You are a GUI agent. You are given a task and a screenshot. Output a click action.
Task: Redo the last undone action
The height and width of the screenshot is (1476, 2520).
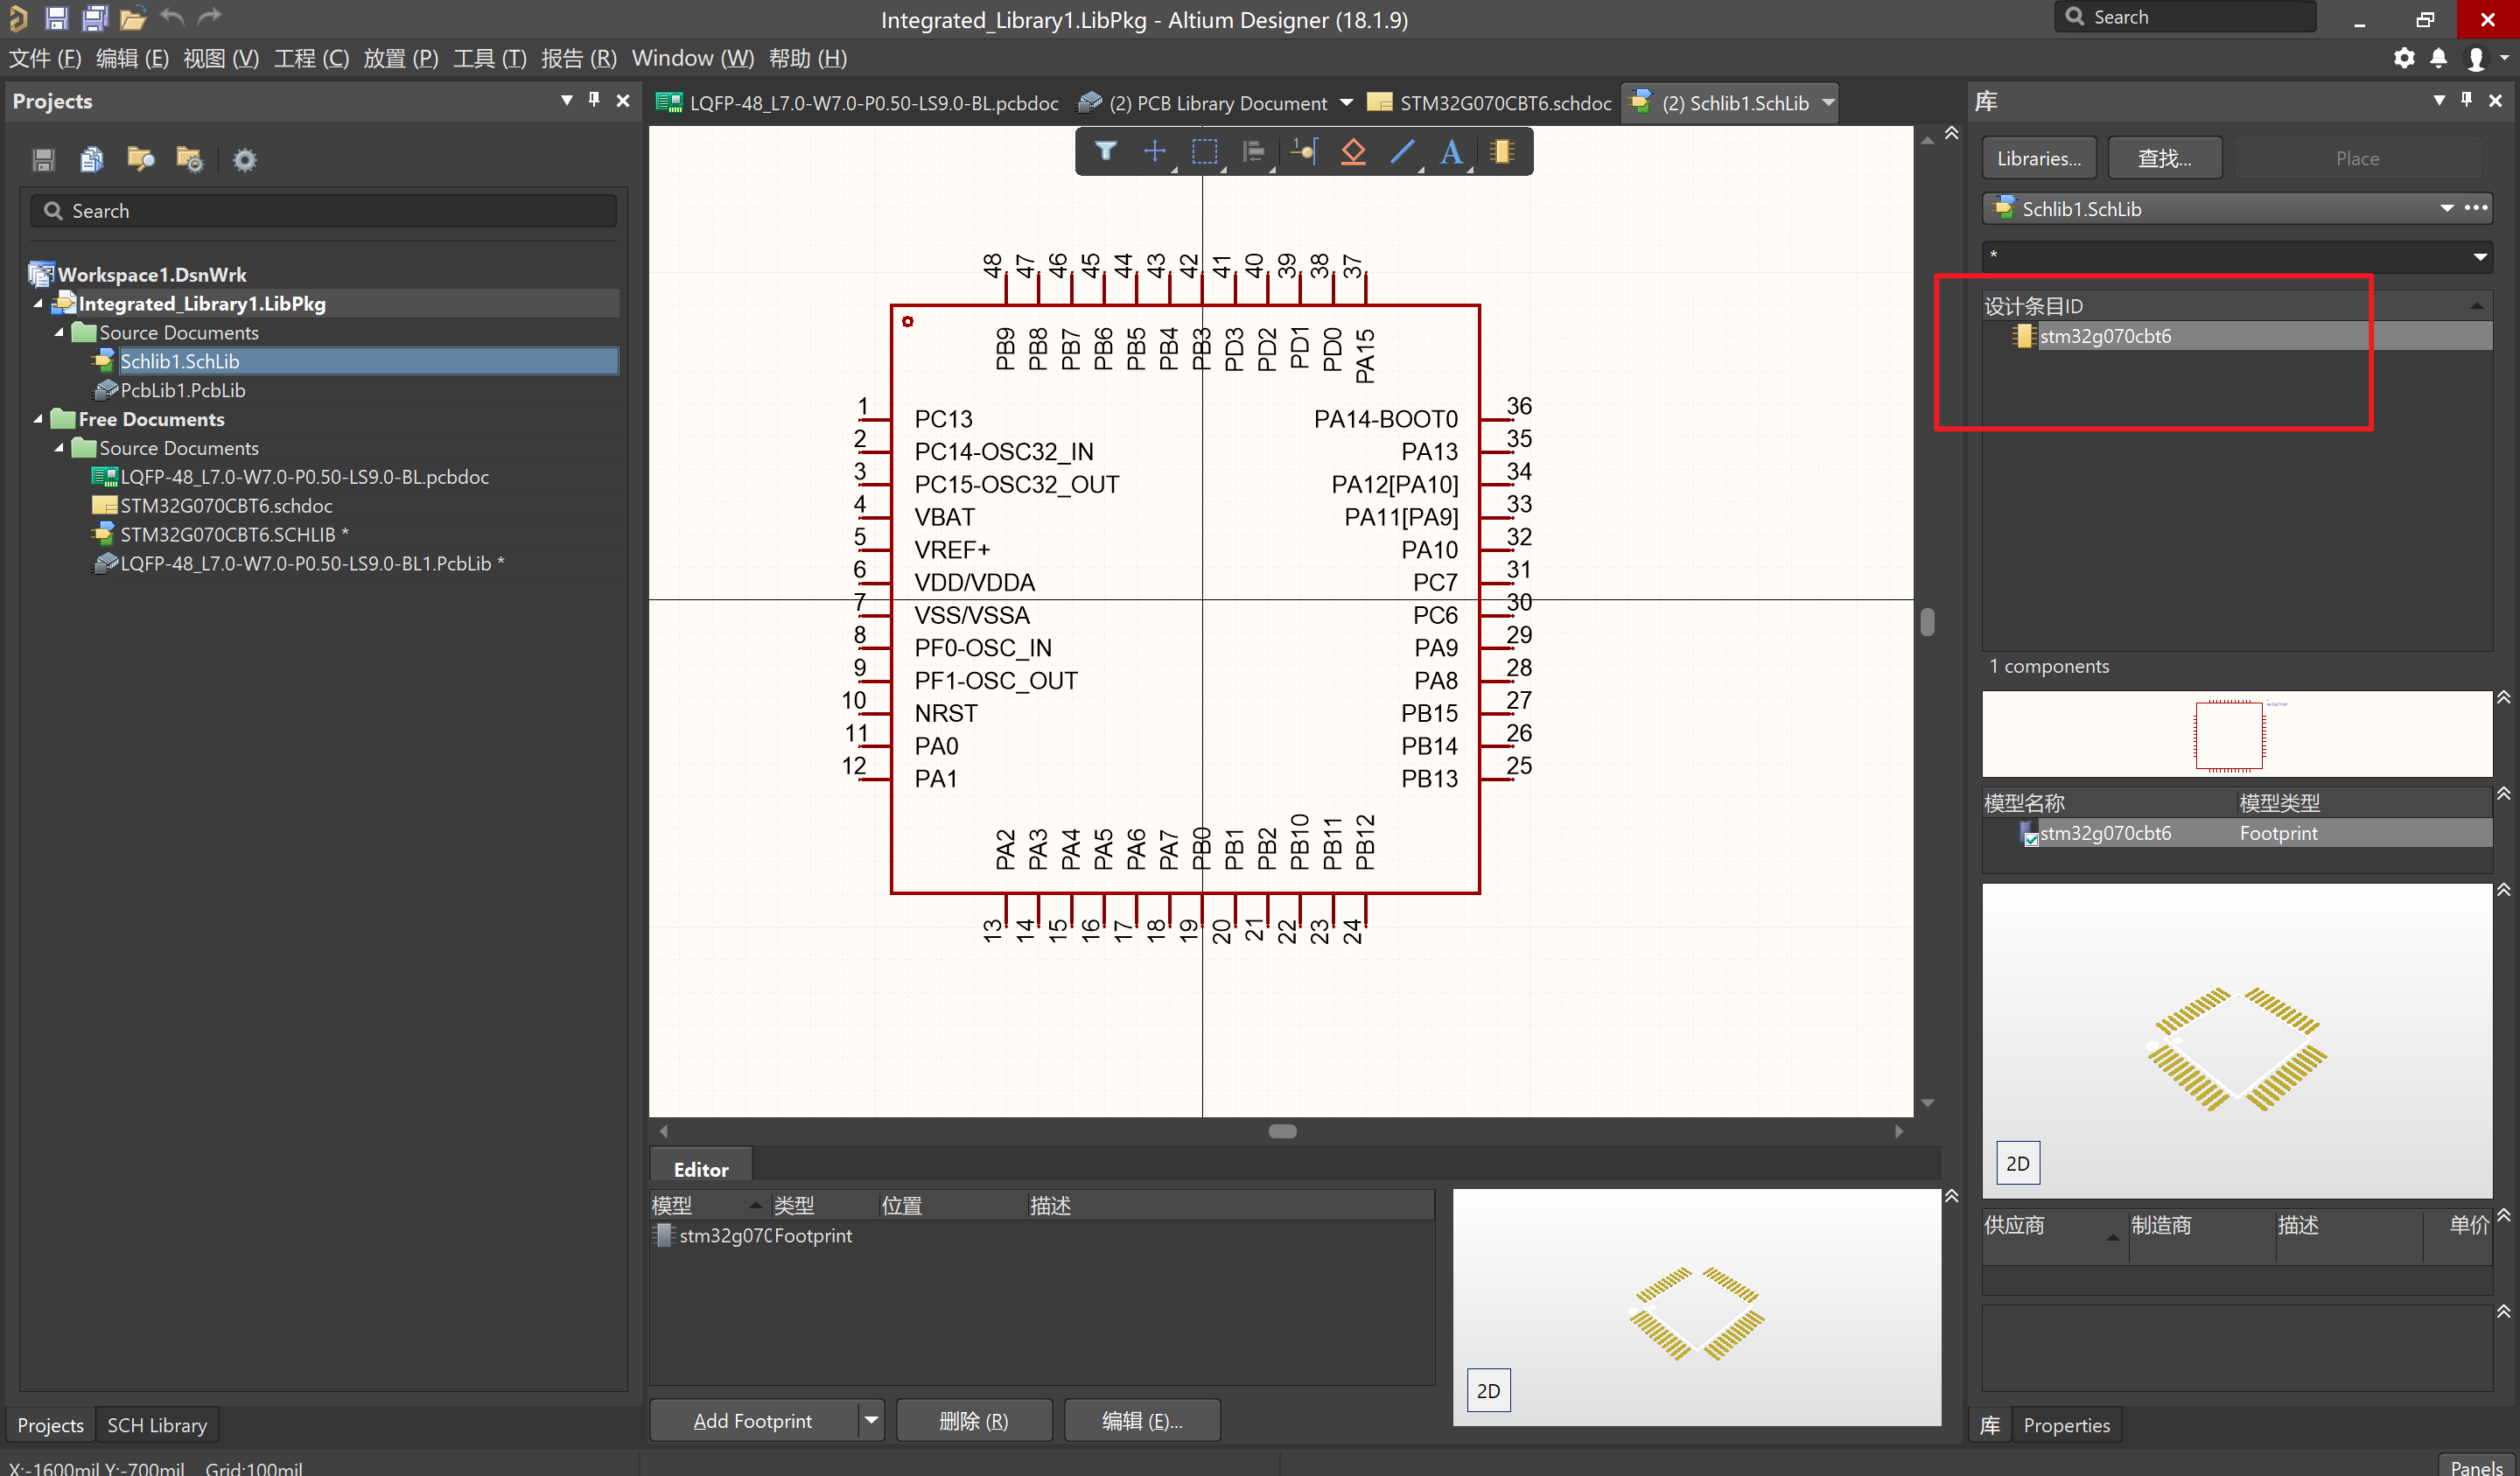click(209, 17)
